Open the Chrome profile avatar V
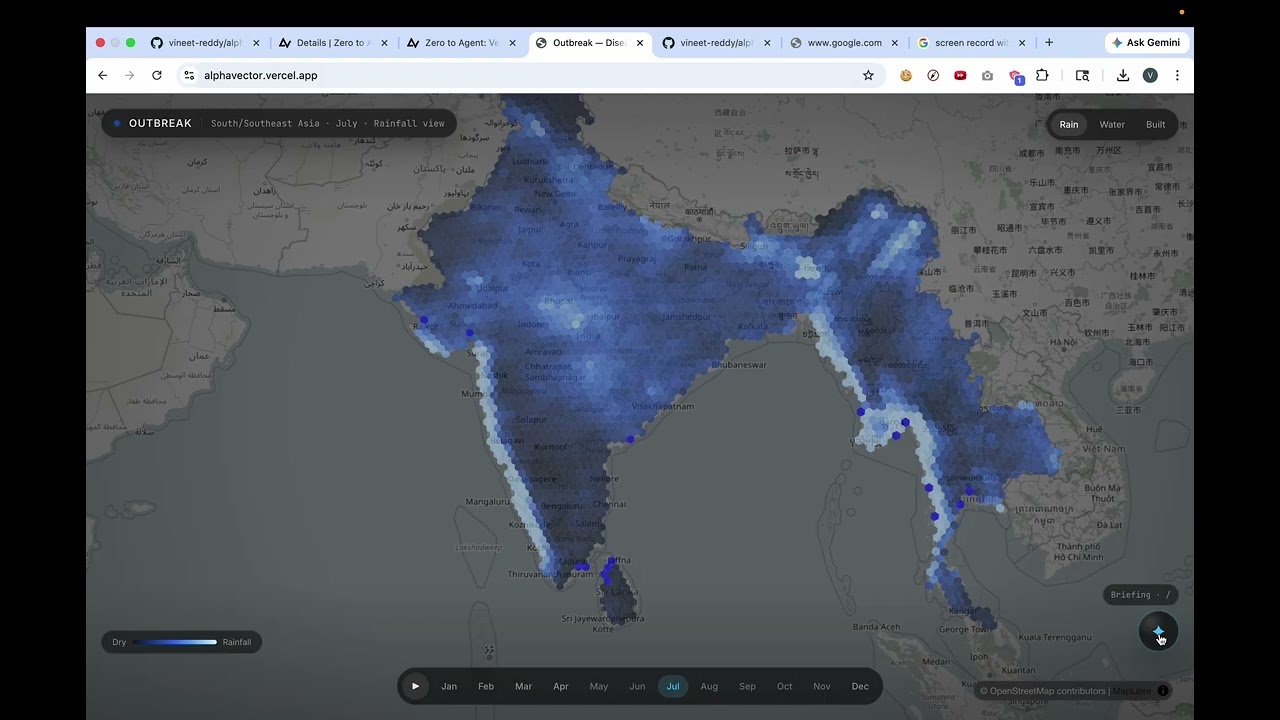Screen dimensions: 1280x720 pyautogui.click(x=1150, y=75)
